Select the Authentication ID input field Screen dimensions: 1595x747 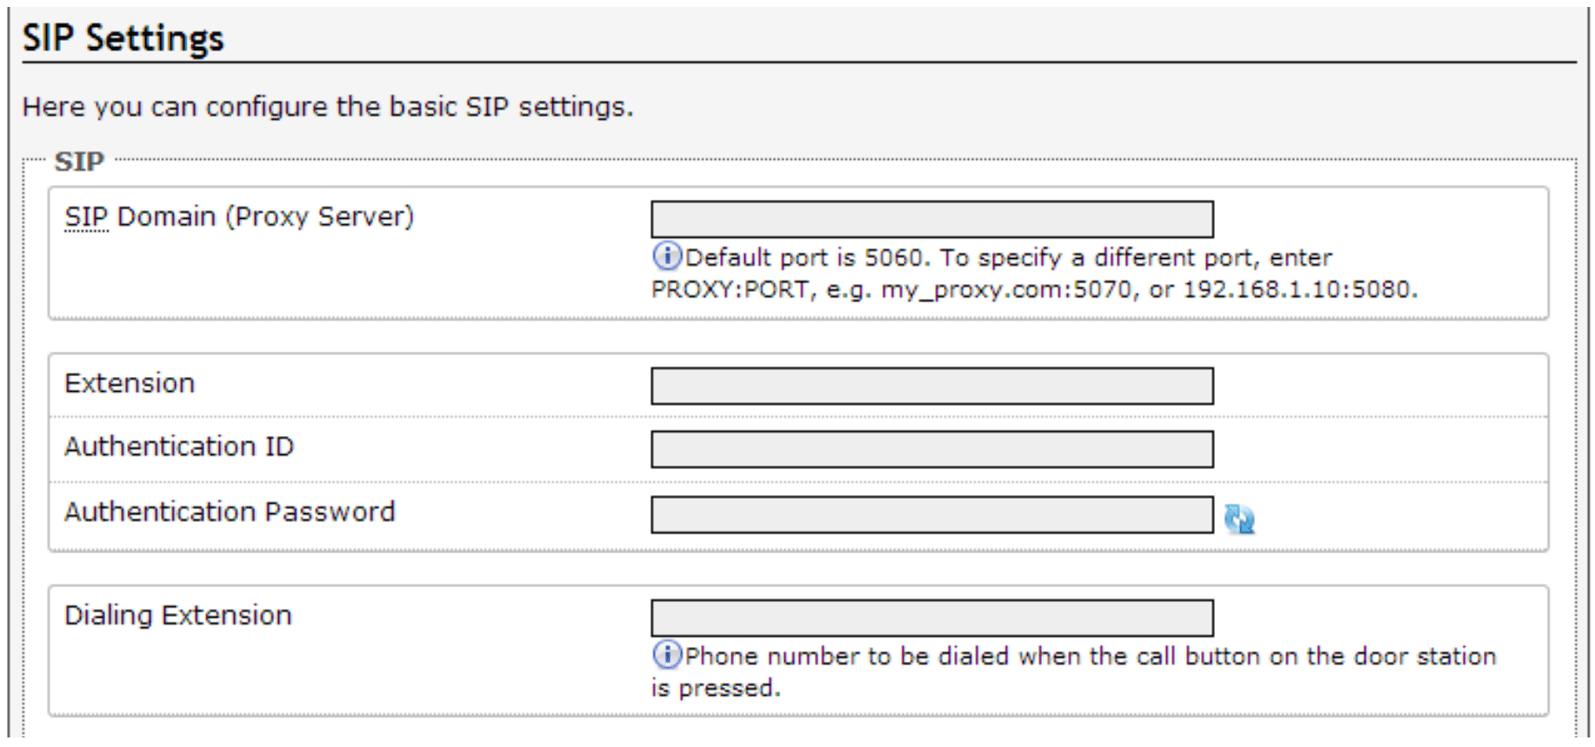pos(931,450)
